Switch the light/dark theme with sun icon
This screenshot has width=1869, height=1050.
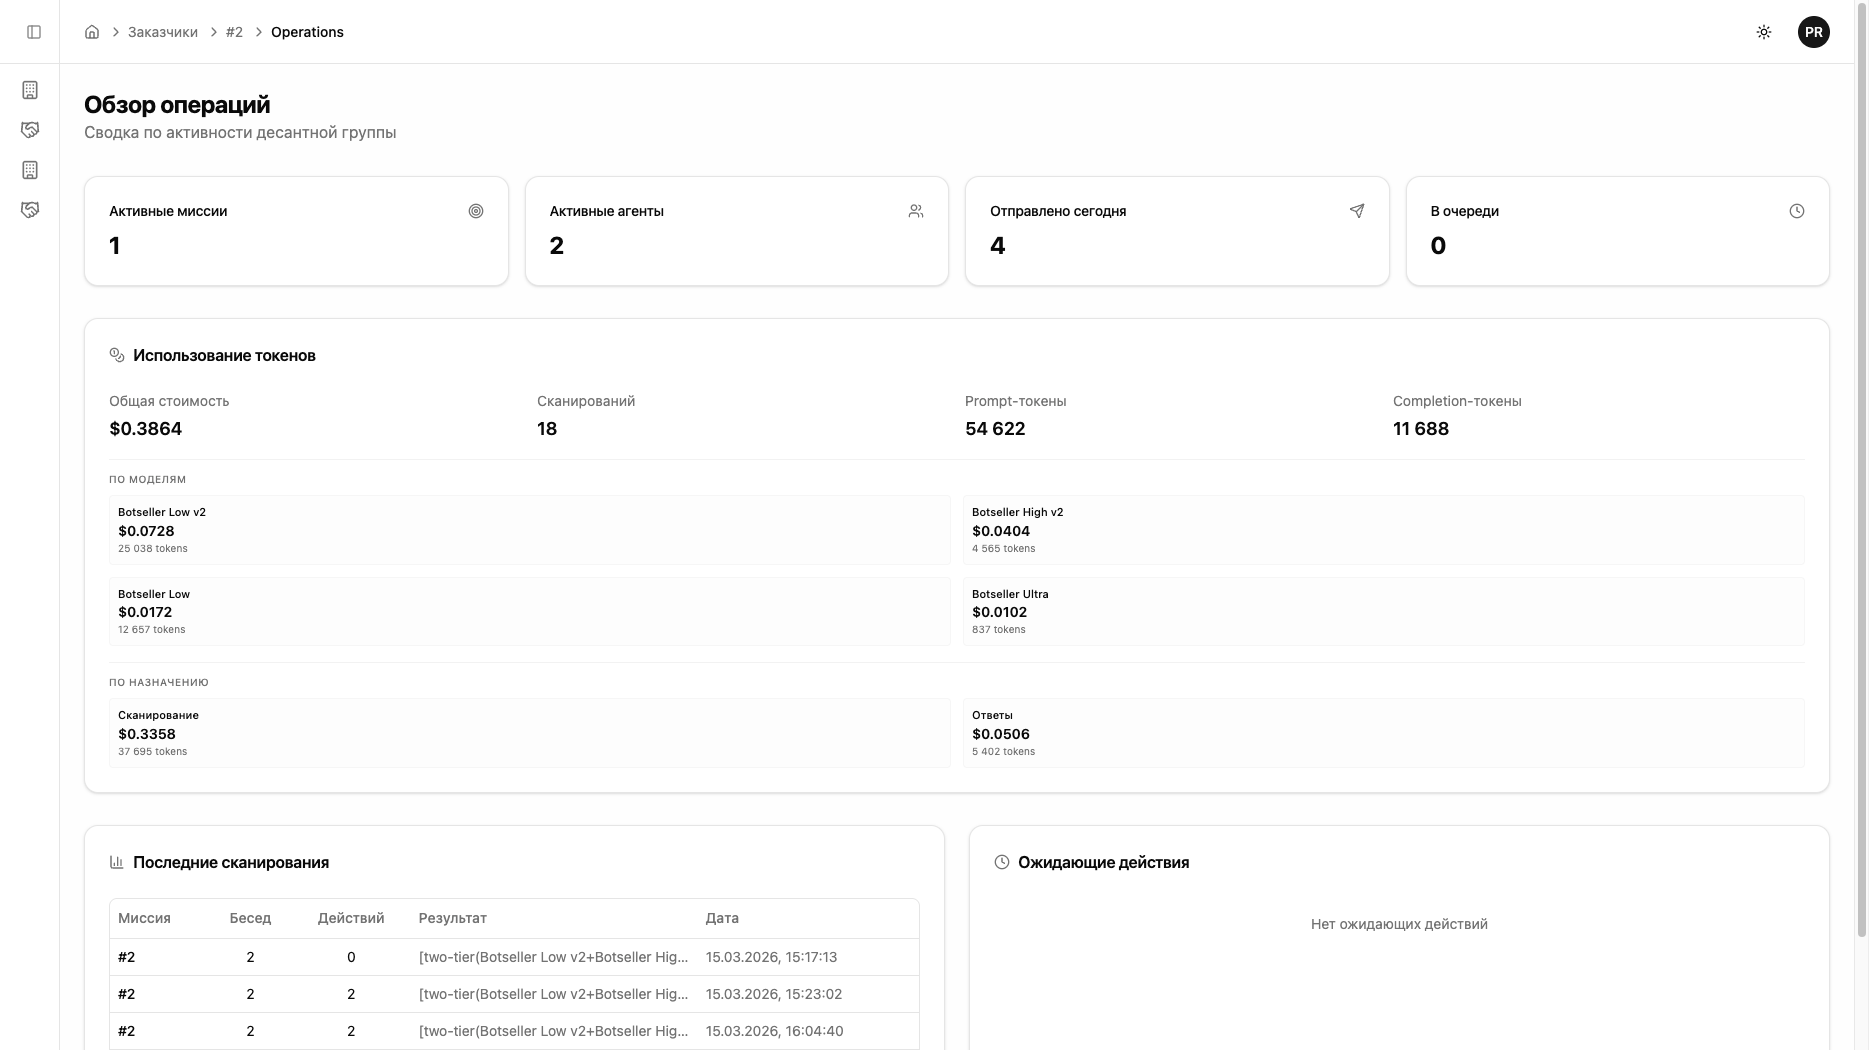(x=1763, y=32)
